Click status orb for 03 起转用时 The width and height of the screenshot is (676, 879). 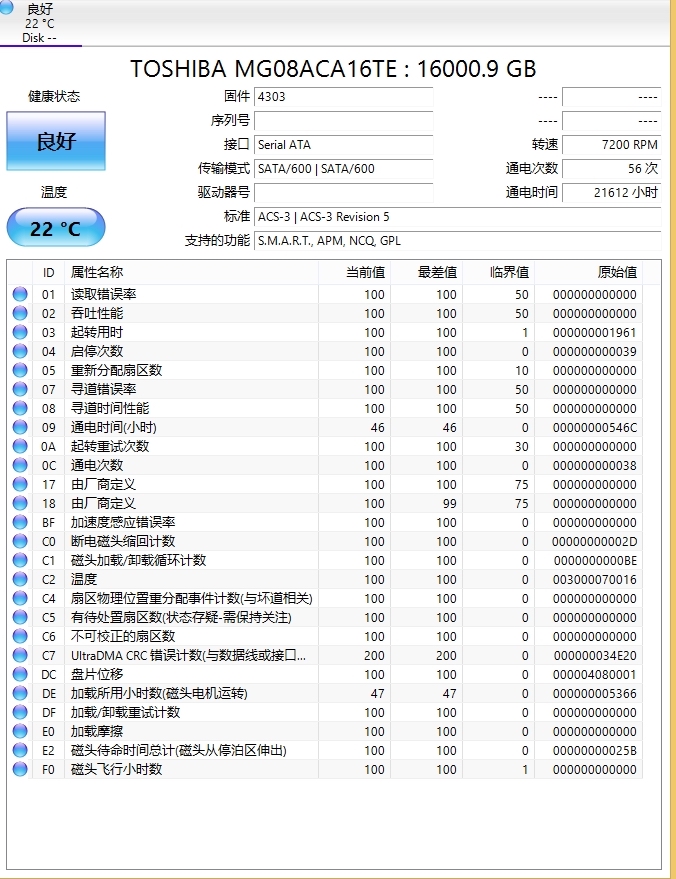click(20, 332)
